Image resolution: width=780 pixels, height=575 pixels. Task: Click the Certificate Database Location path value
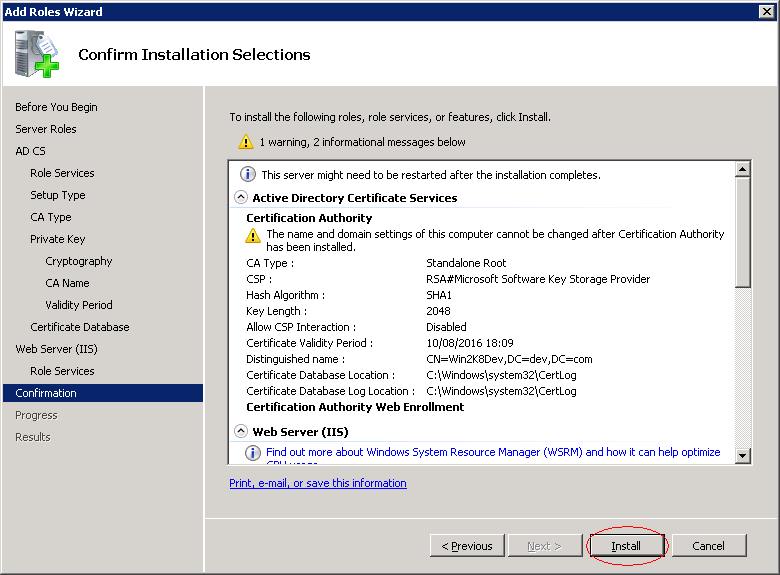501,375
